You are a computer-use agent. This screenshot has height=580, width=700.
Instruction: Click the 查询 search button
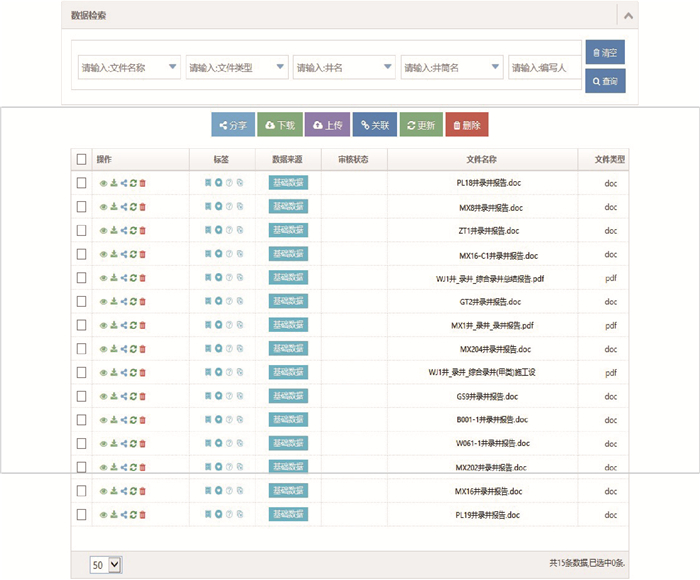click(x=605, y=81)
